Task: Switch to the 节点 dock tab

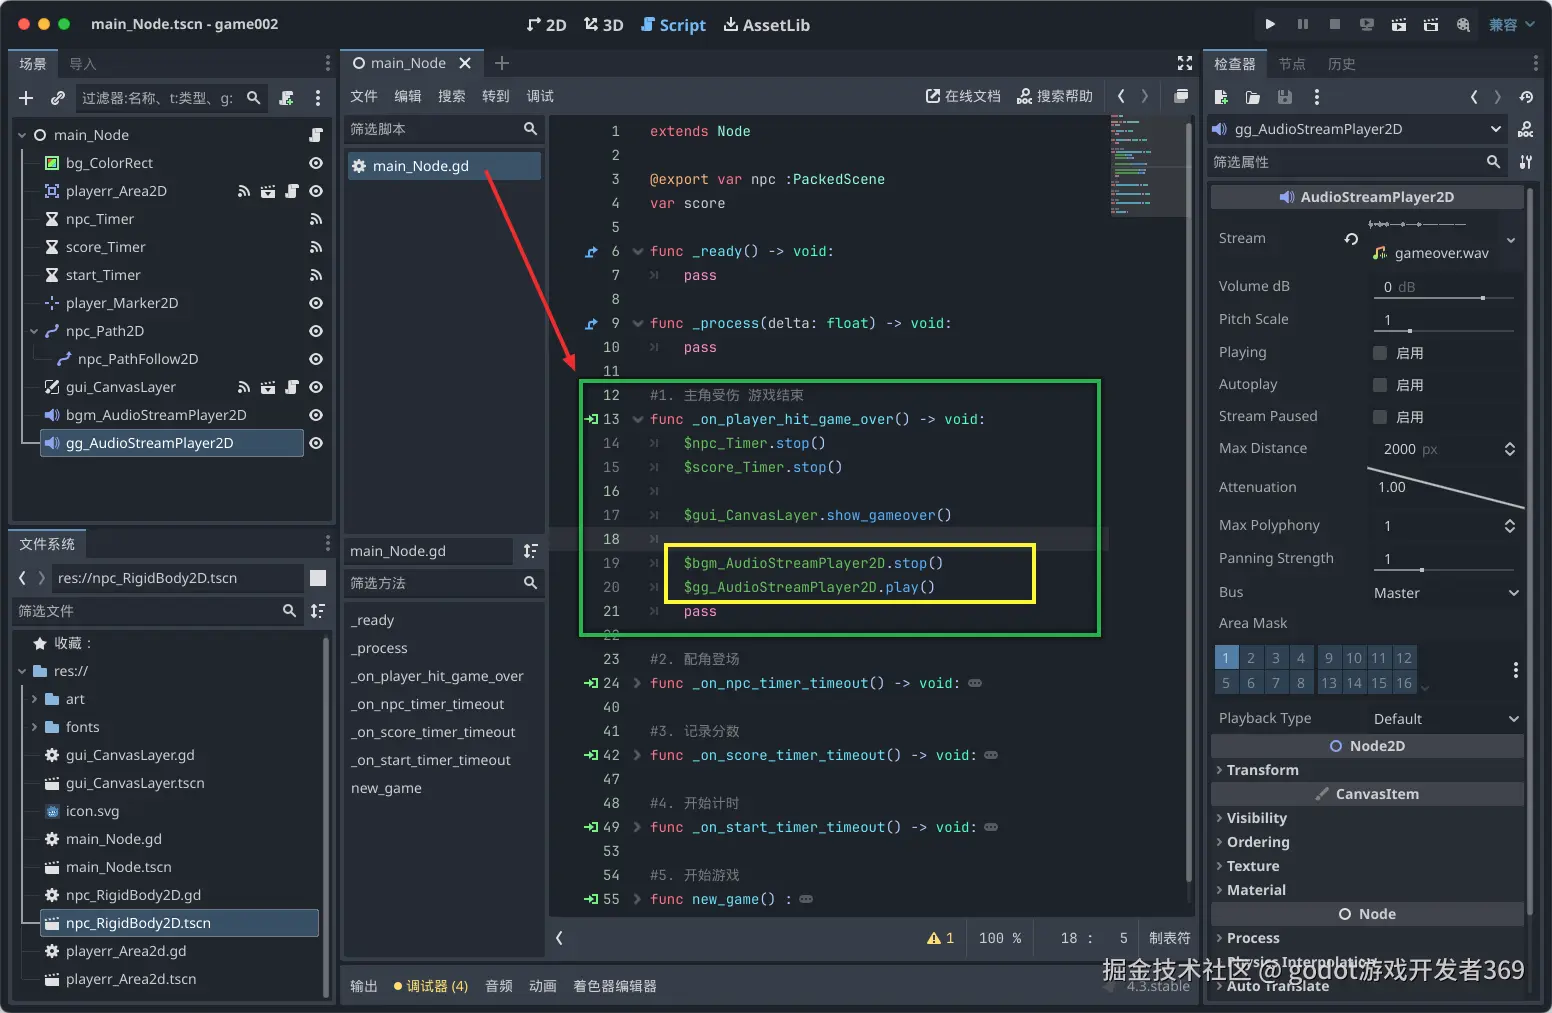Action: 1292,64
